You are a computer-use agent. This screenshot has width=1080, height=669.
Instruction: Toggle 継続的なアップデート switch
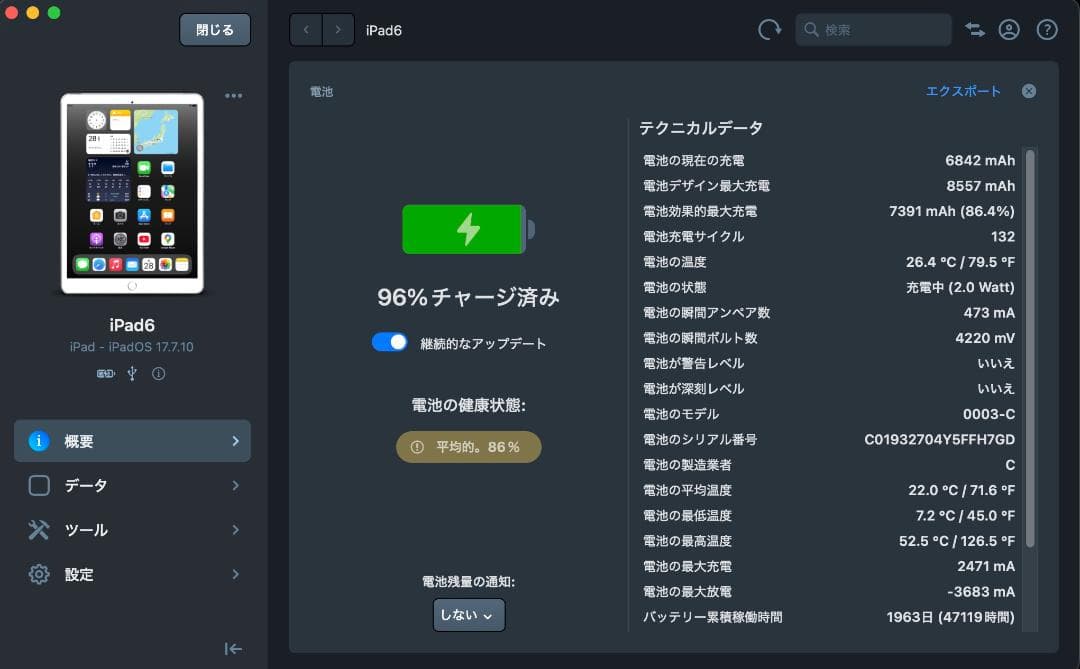[x=390, y=342]
